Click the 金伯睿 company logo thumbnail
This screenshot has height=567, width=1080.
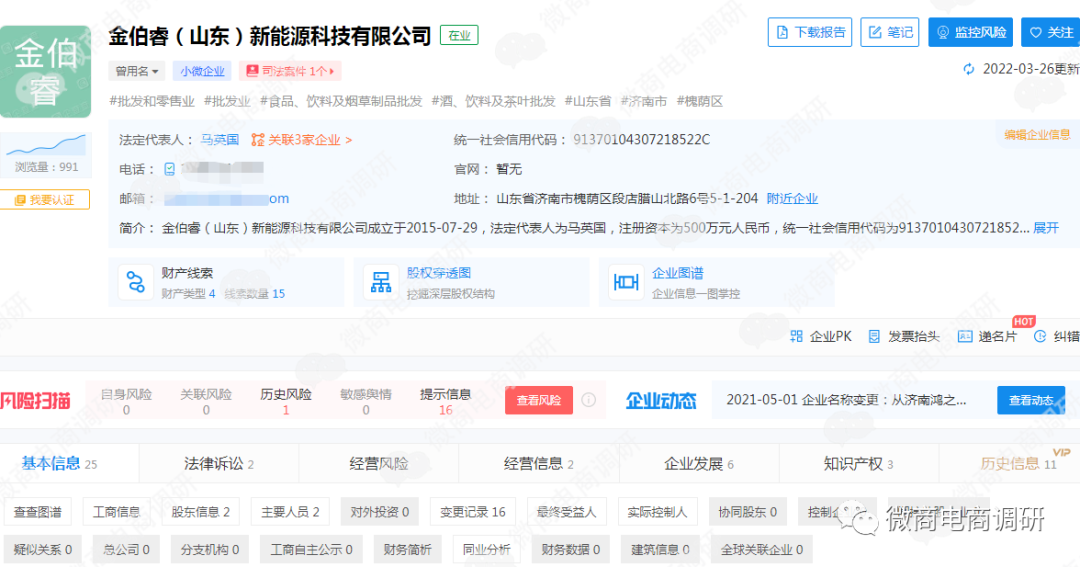click(x=45, y=72)
